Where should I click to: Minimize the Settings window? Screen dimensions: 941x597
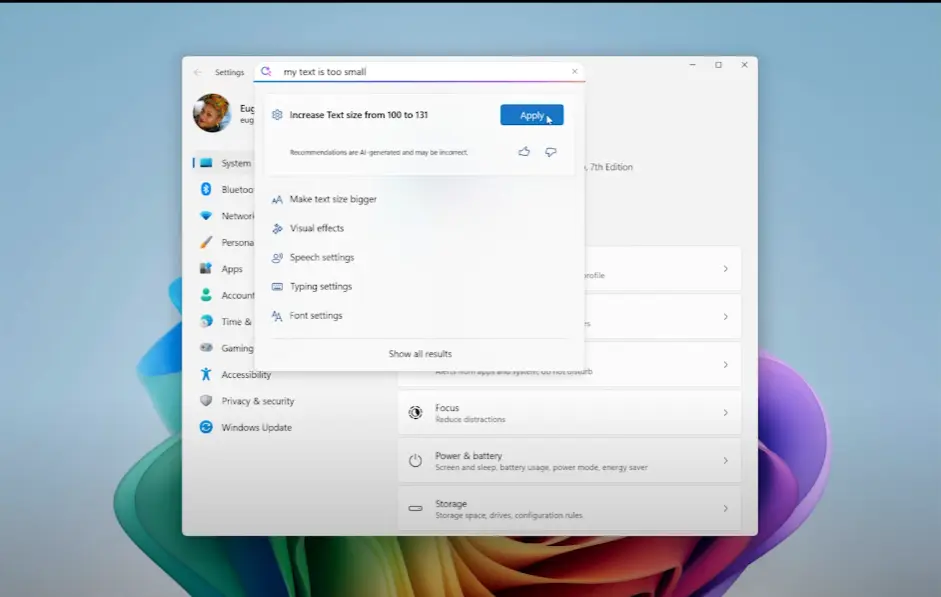692,65
